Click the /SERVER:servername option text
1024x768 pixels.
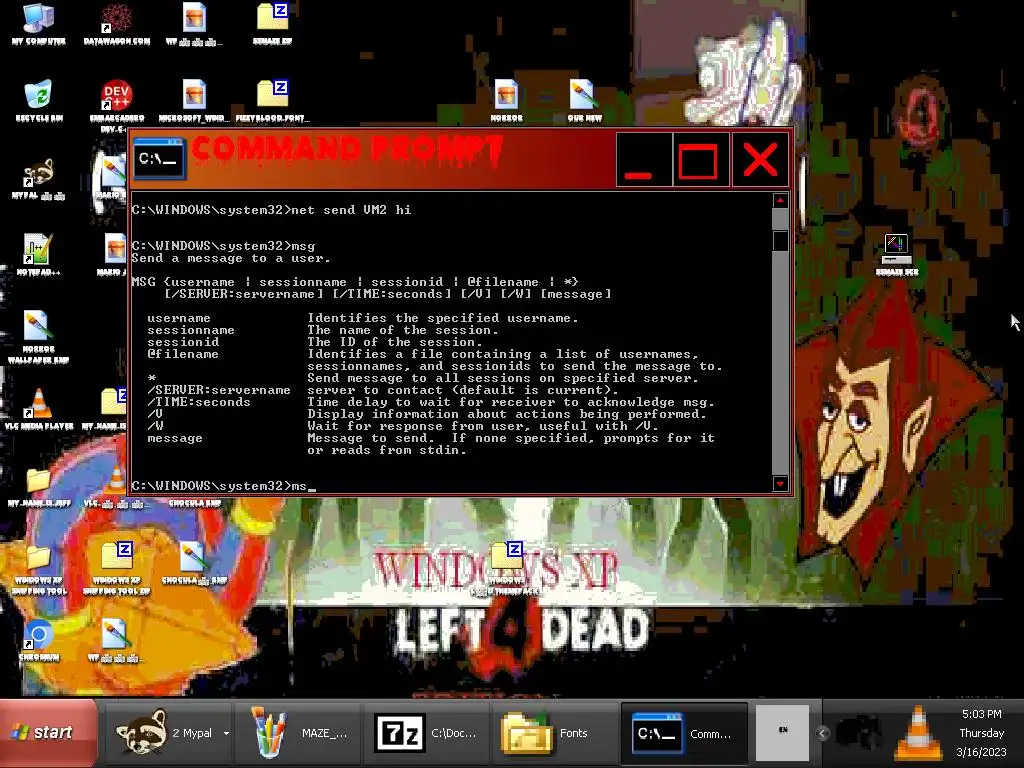pyautogui.click(x=219, y=390)
